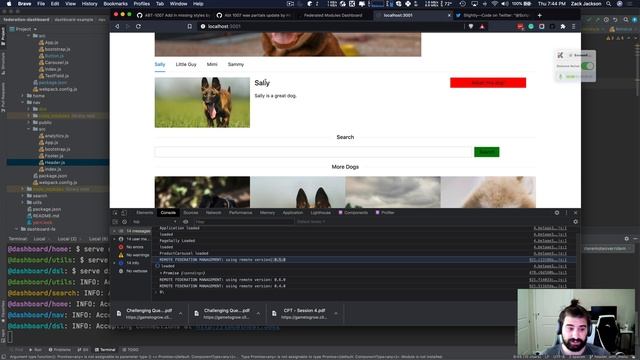Open terminal panel settings gear in IDE
The image size is (640, 360).
627,238
